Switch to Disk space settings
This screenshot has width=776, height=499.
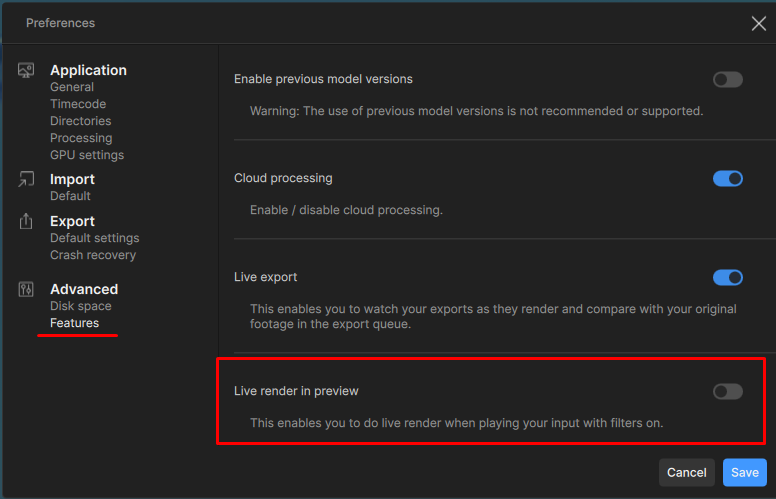81,307
